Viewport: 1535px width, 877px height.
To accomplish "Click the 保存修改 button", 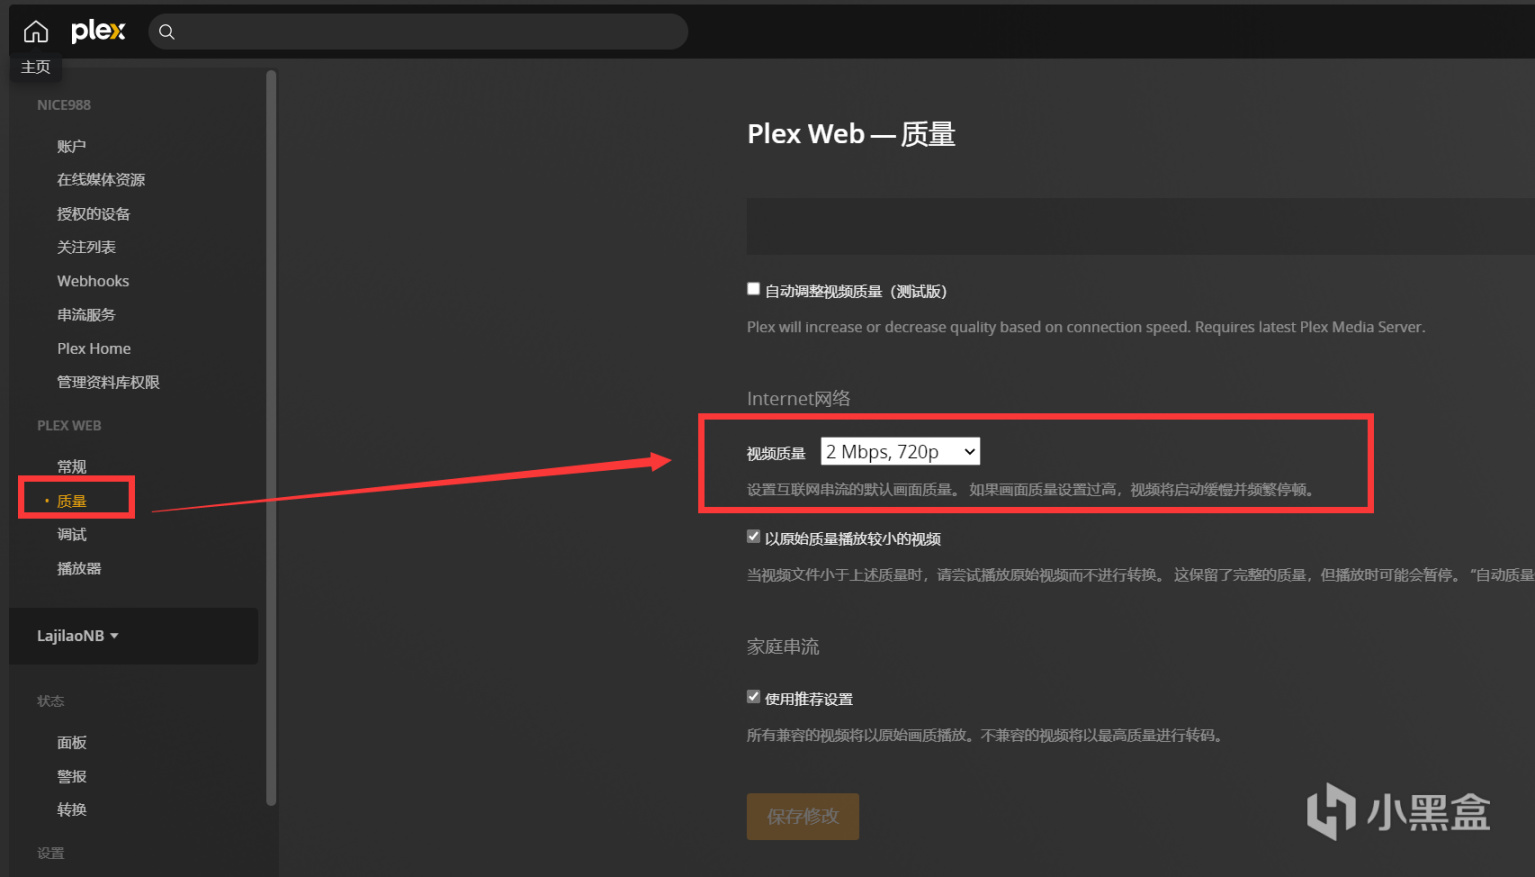I will (x=803, y=817).
